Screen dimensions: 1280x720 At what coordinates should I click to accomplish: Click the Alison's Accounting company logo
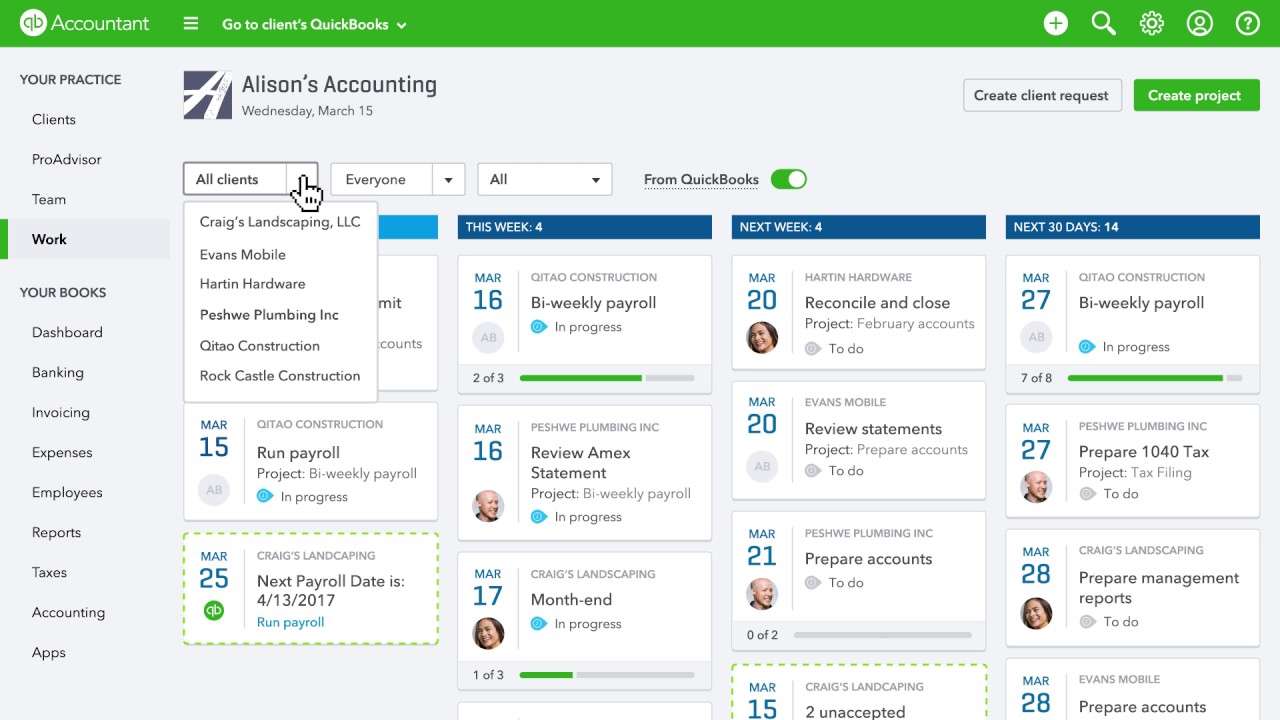coord(208,96)
